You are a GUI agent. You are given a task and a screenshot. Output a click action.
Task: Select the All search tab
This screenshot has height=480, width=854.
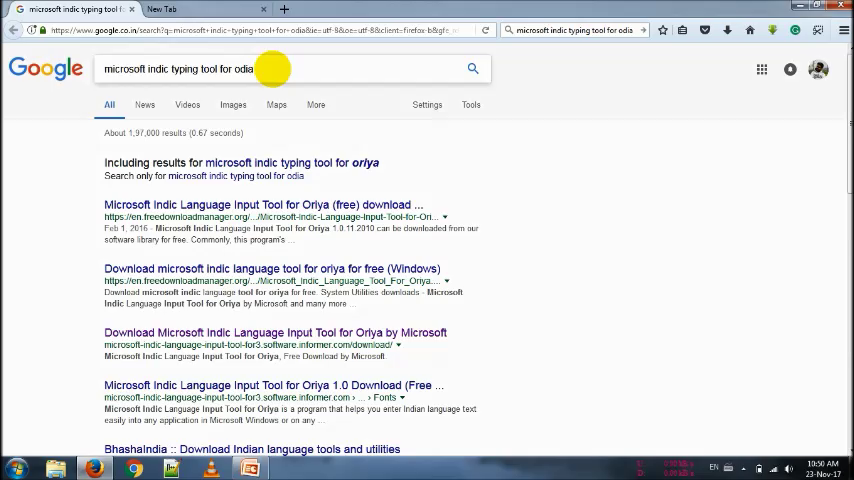[109, 105]
